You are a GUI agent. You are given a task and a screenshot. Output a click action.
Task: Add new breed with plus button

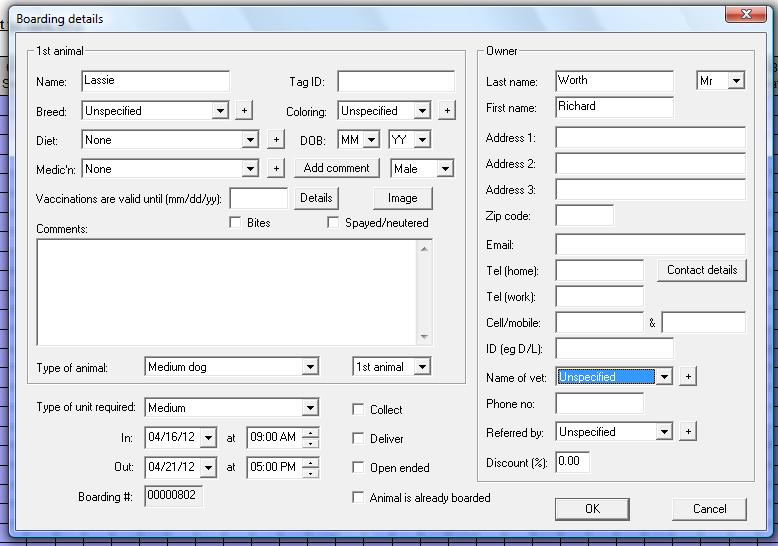coord(244,111)
